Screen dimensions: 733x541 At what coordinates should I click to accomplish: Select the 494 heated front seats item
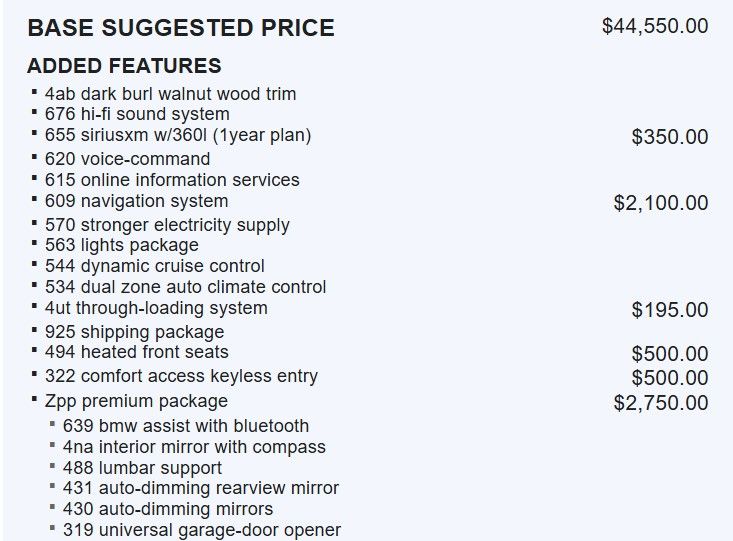point(136,352)
